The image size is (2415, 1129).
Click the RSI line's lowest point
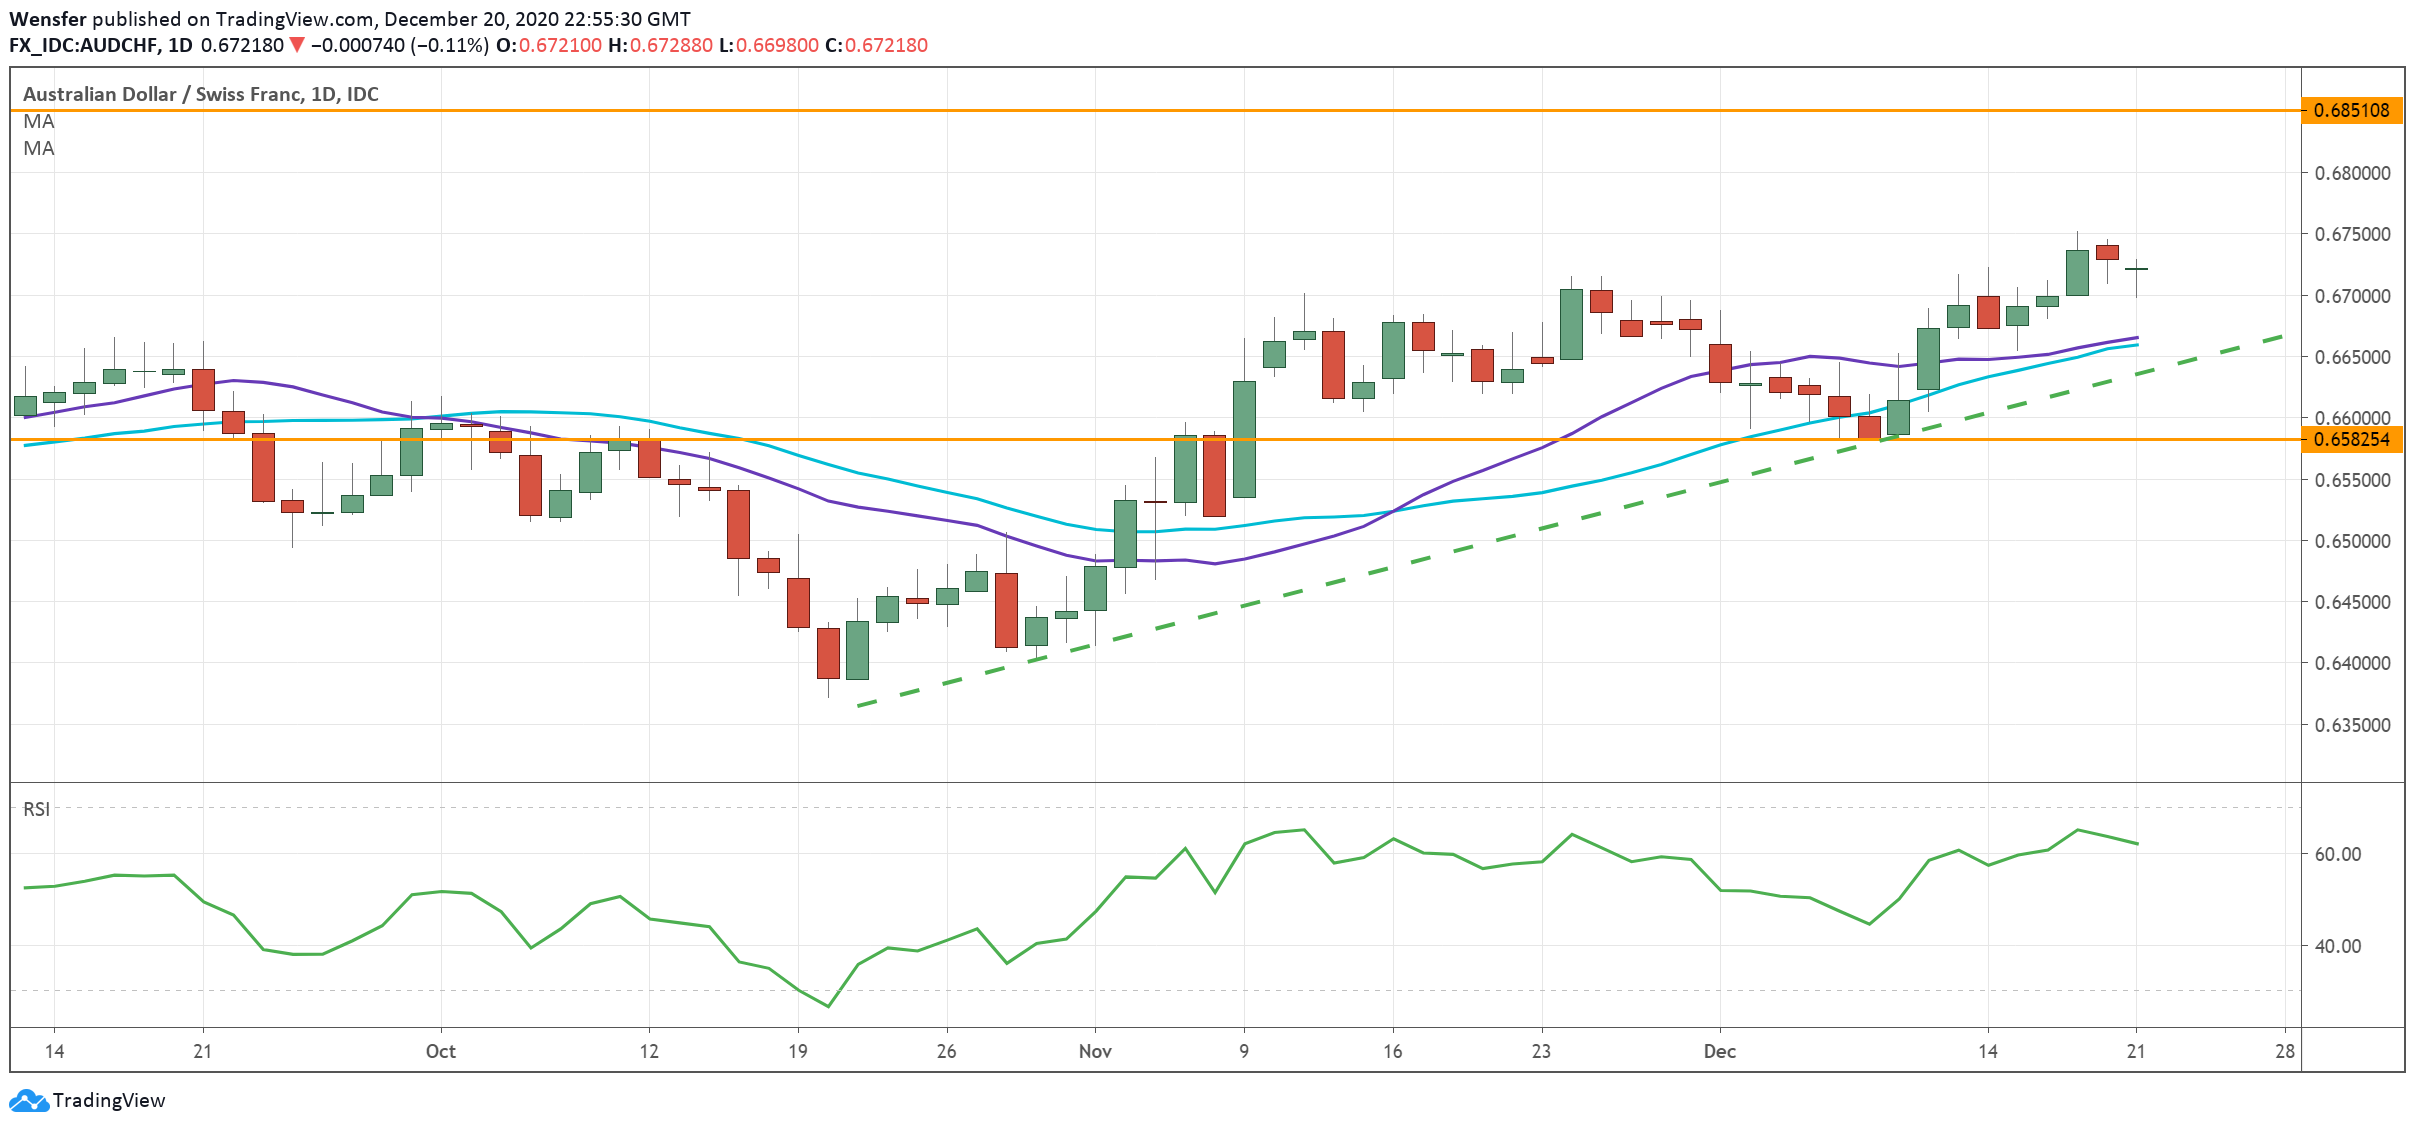click(x=828, y=1006)
